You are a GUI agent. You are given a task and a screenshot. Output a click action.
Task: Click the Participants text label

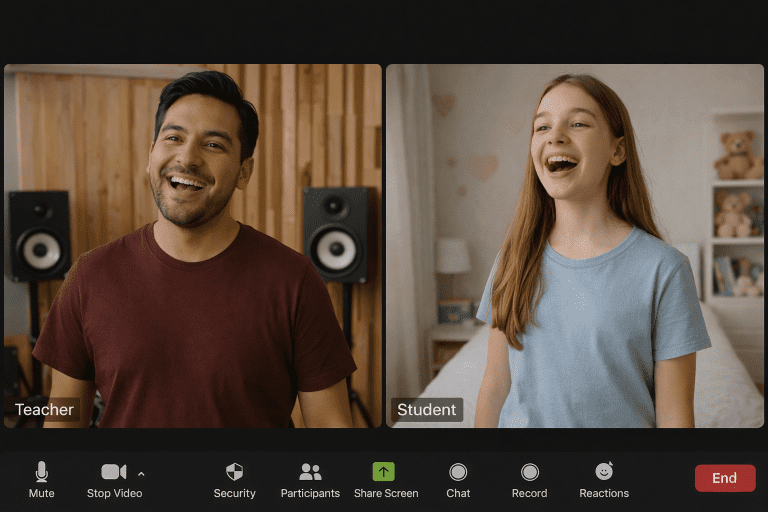pos(310,493)
